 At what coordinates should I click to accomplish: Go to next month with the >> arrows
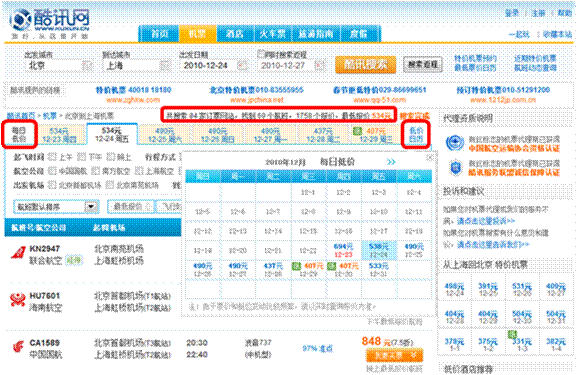tap(391, 162)
